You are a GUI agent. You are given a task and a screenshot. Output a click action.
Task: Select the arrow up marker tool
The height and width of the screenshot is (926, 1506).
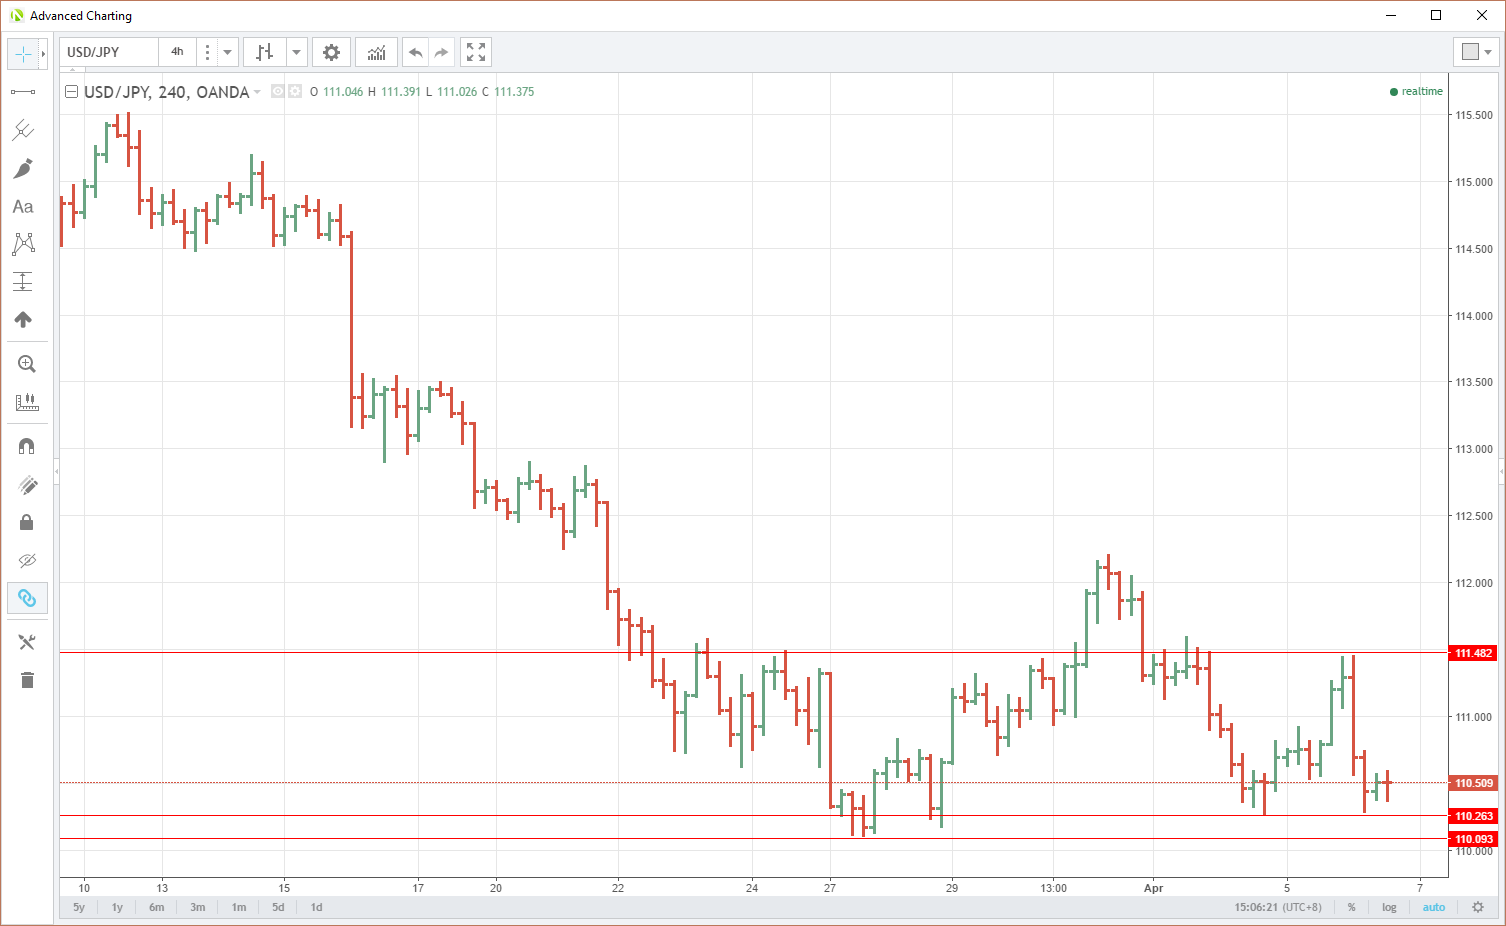[x=23, y=320]
